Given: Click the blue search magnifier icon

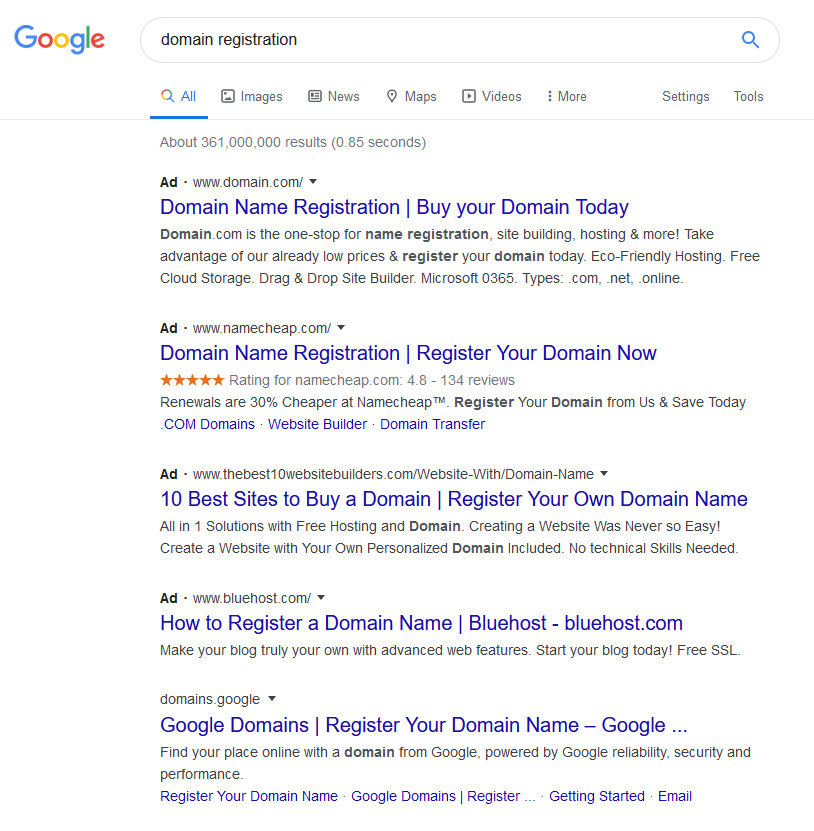Looking at the screenshot, I should point(750,40).
